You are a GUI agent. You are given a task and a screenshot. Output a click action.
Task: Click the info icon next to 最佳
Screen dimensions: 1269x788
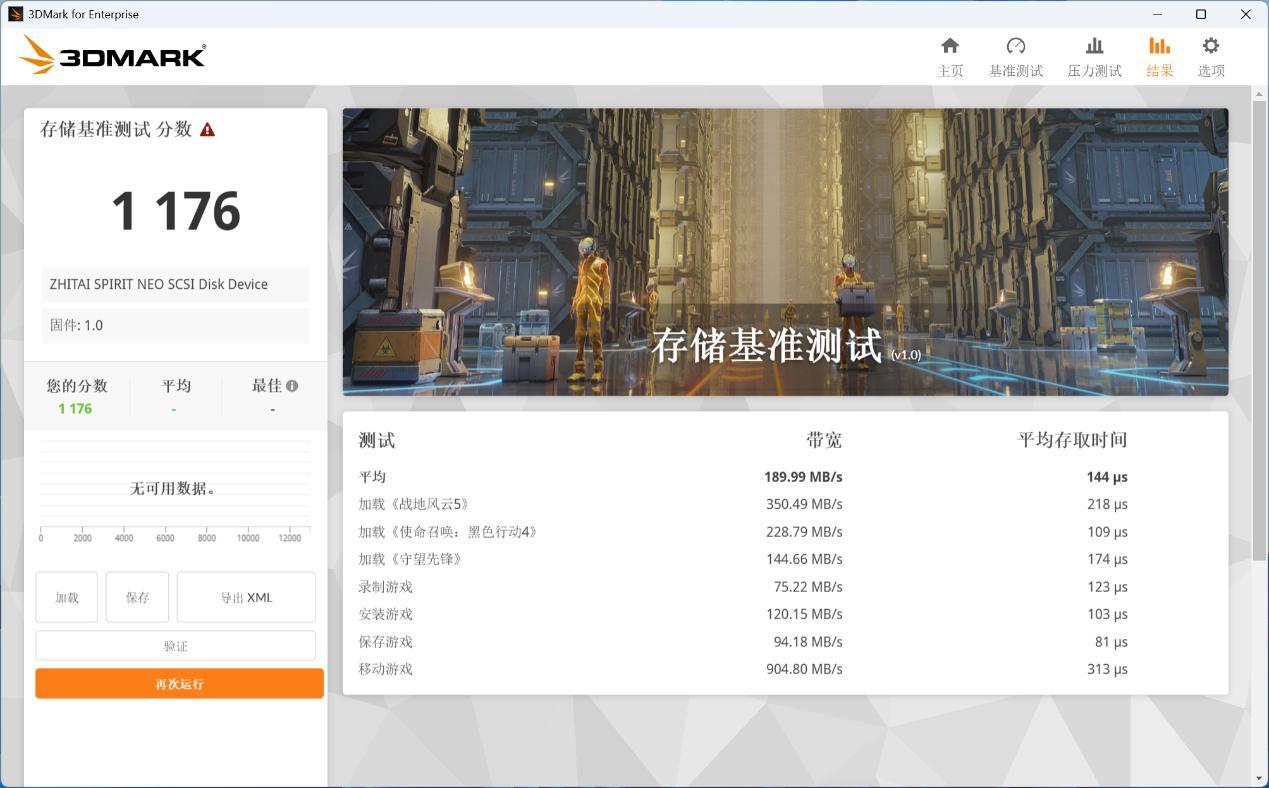(x=292, y=385)
